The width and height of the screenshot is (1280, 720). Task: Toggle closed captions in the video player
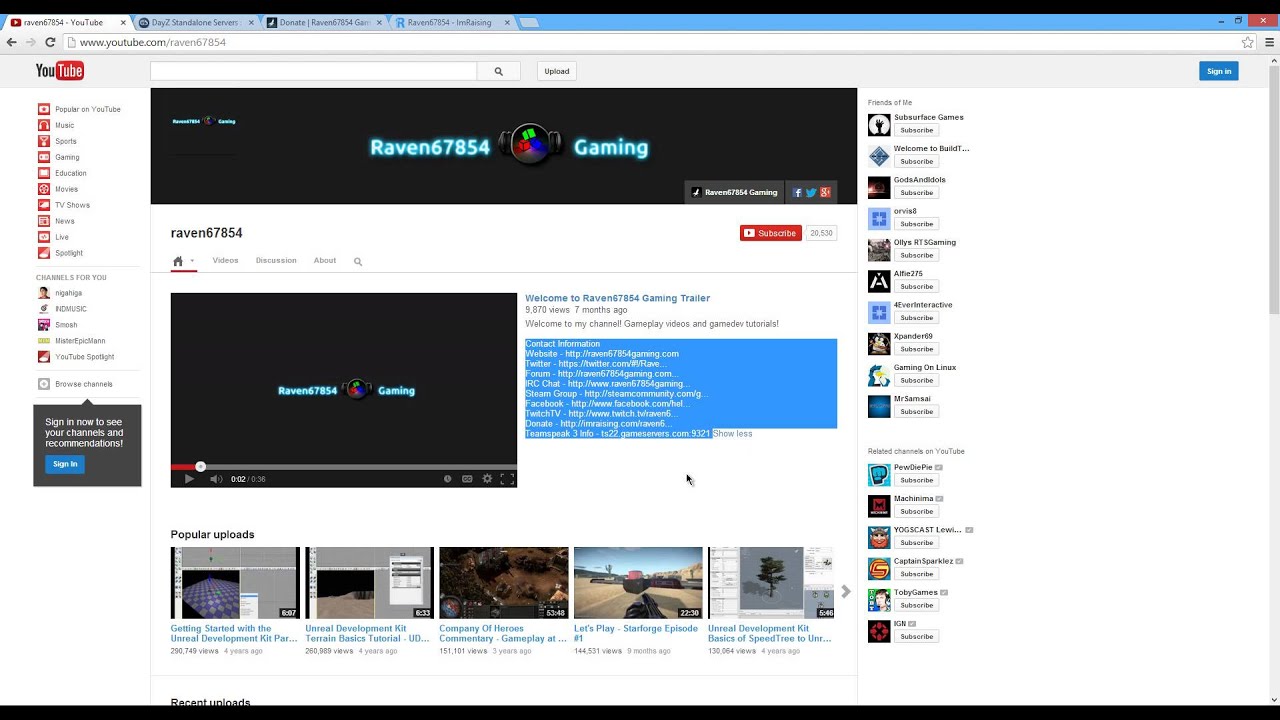pos(467,479)
